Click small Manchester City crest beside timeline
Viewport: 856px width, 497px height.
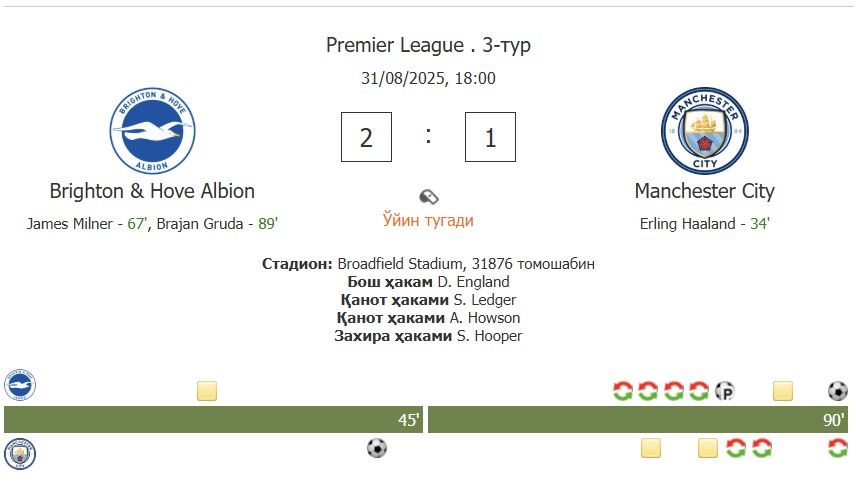(x=20, y=454)
